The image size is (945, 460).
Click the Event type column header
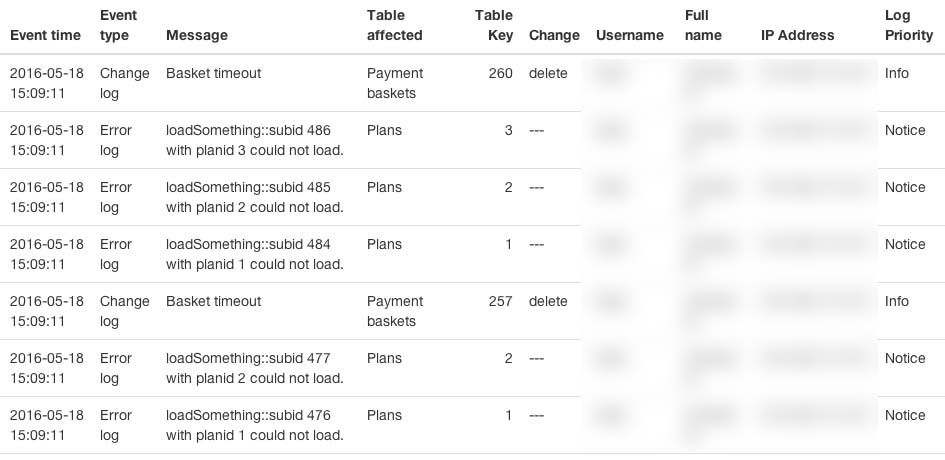point(119,25)
